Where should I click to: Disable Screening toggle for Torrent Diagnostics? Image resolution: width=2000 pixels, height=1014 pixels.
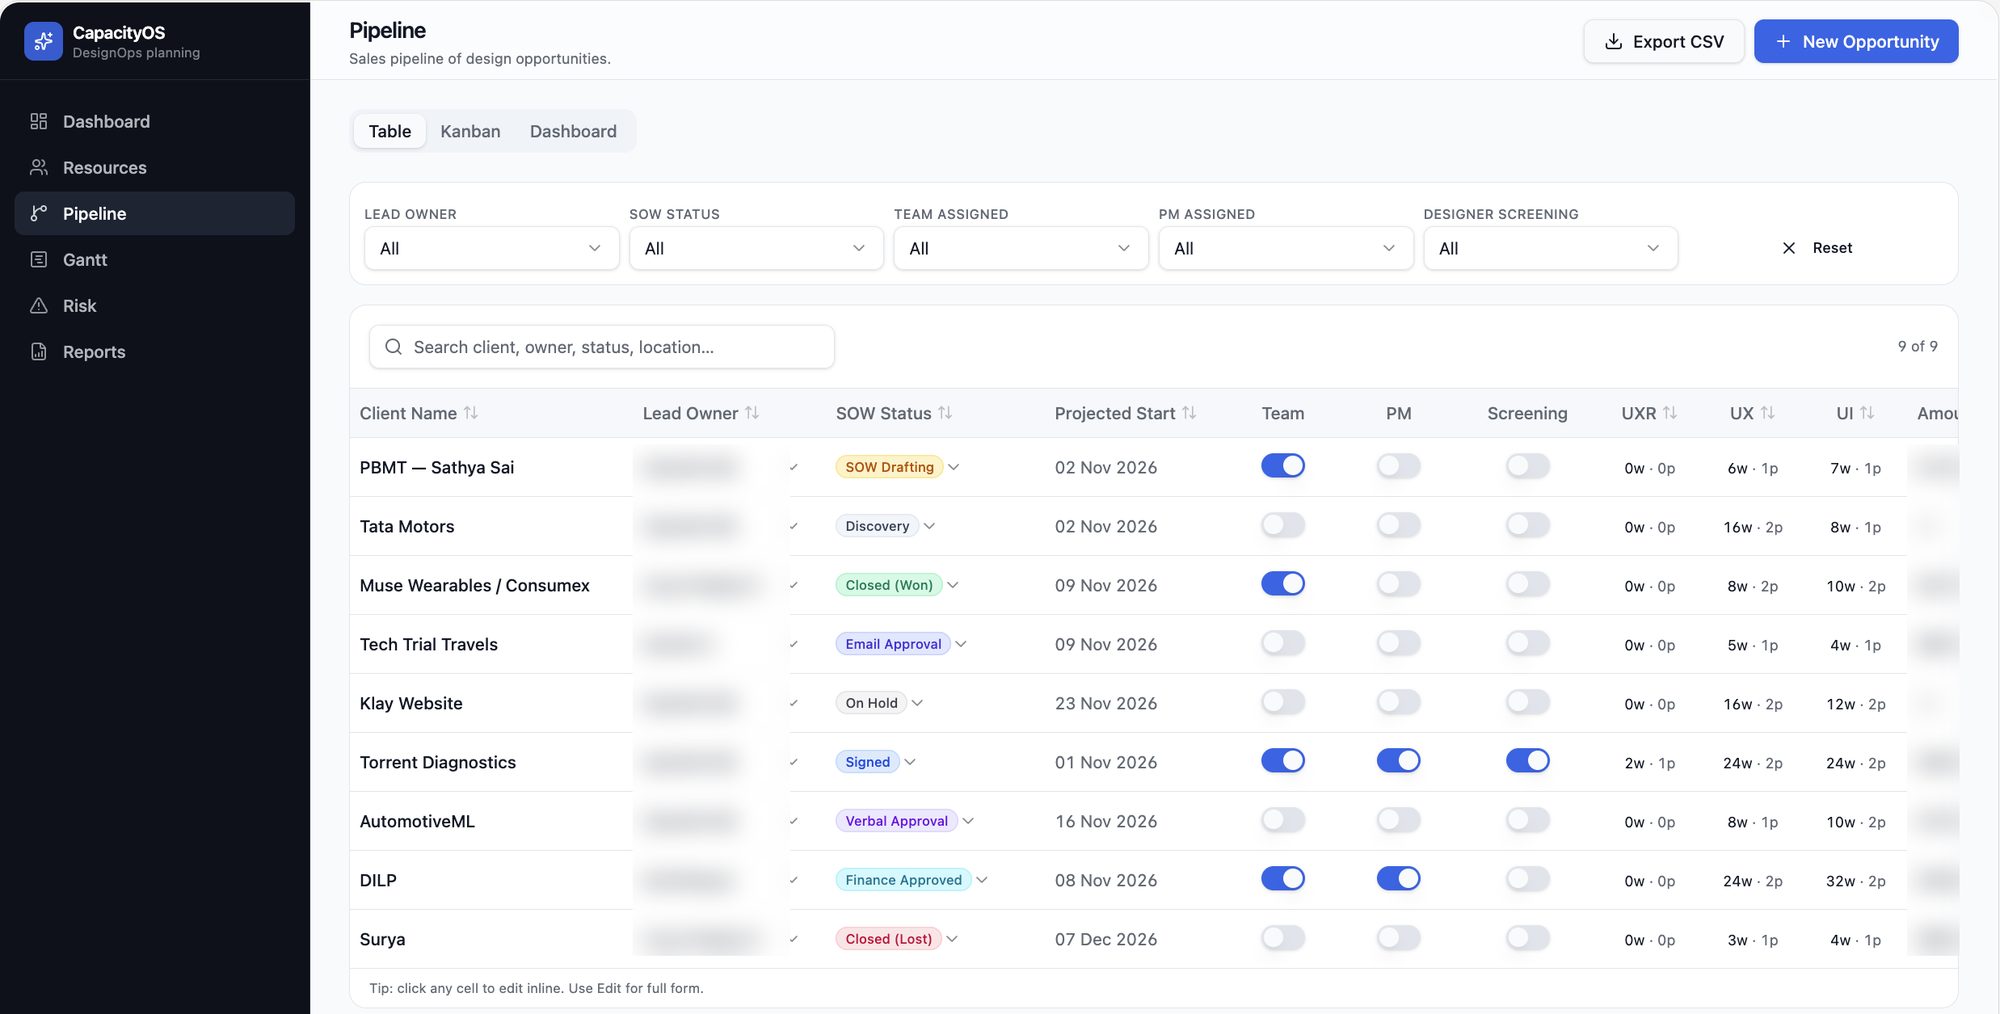(x=1528, y=761)
